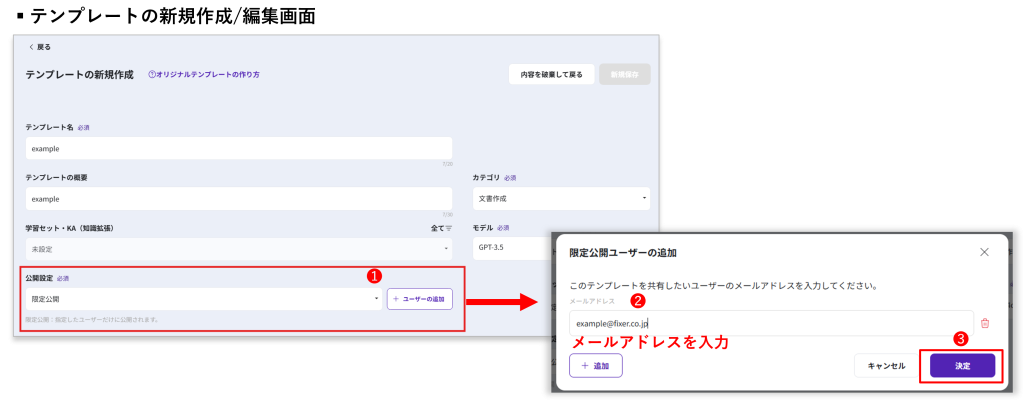Open the モデル dropdown showing GPT-3.5
The height and width of the screenshot is (401, 1024).
coord(510,249)
